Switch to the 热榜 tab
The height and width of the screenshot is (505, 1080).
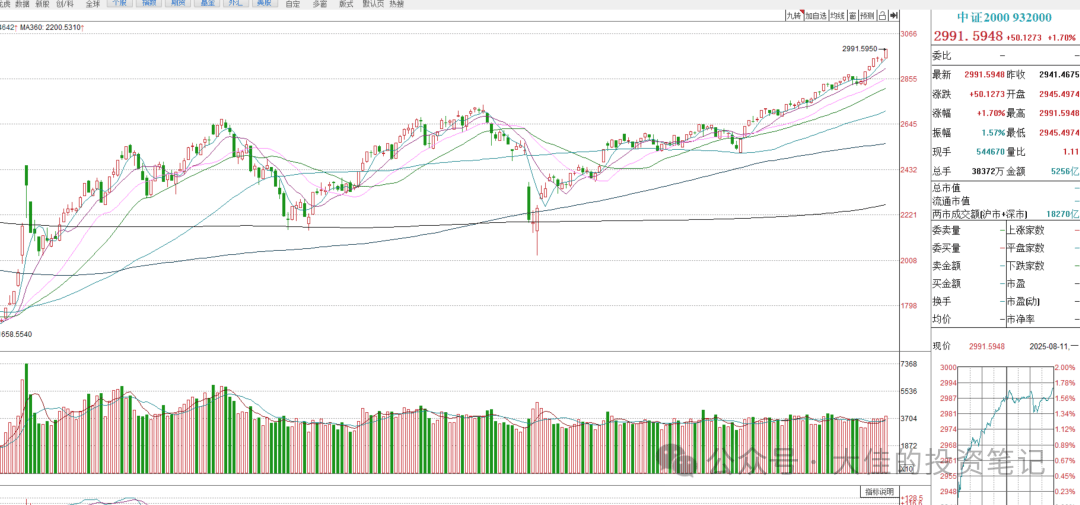[x=397, y=4]
